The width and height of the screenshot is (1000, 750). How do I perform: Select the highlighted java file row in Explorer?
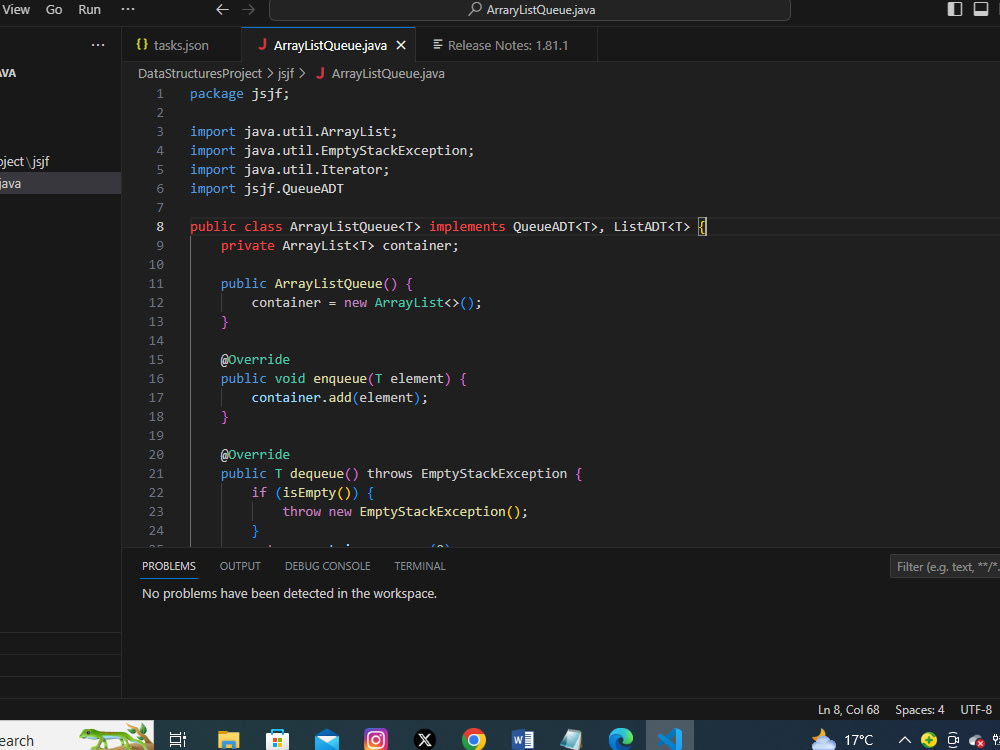point(61,184)
